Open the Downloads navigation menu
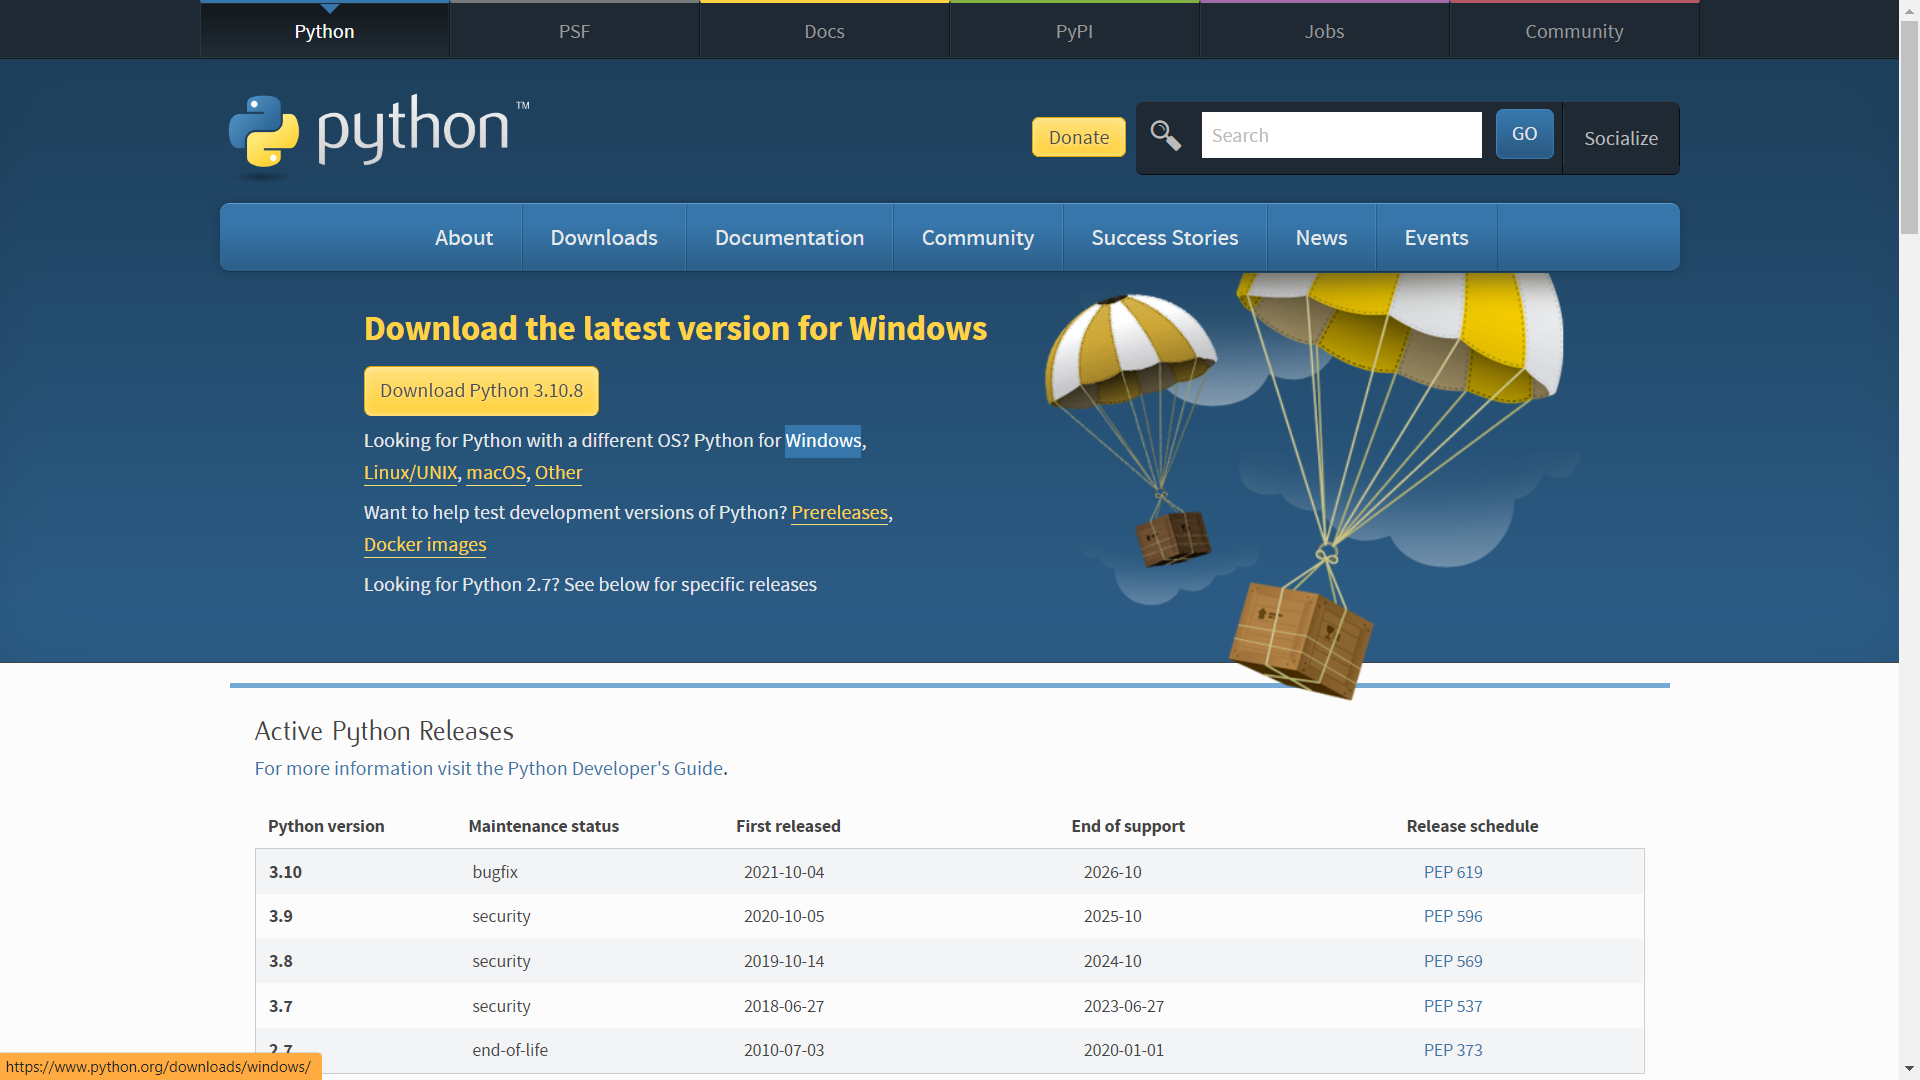The image size is (1920, 1080). 604,238
